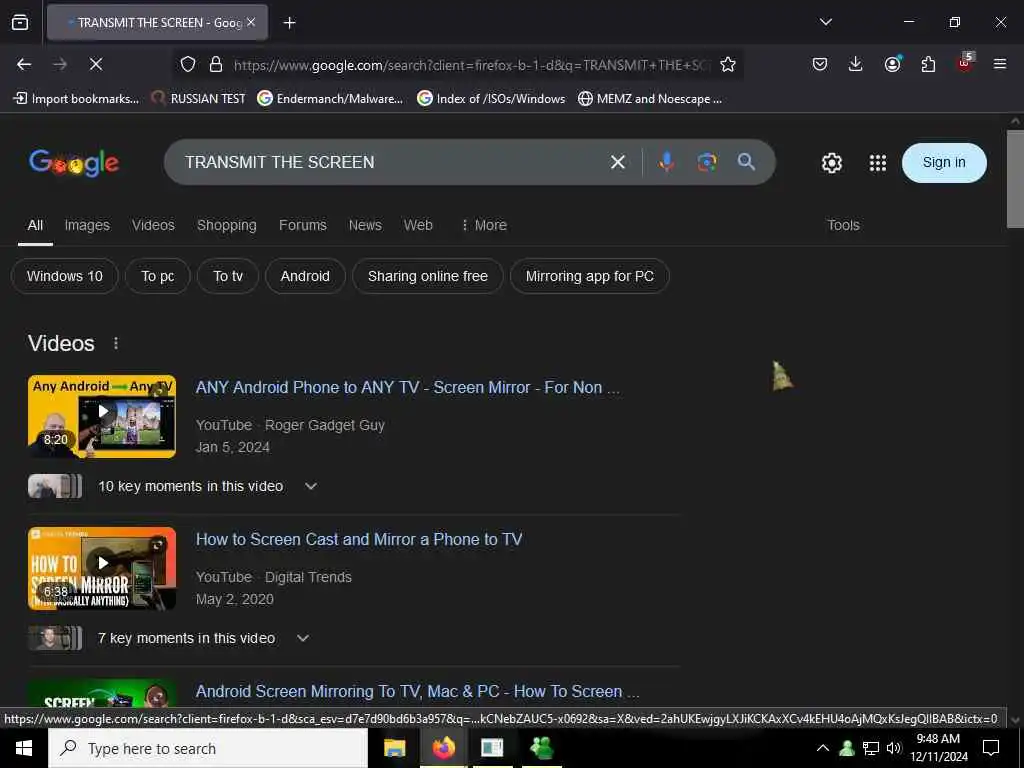Image resolution: width=1024 pixels, height=768 pixels.
Task: Open the extensions puzzle icon
Action: click(x=928, y=64)
